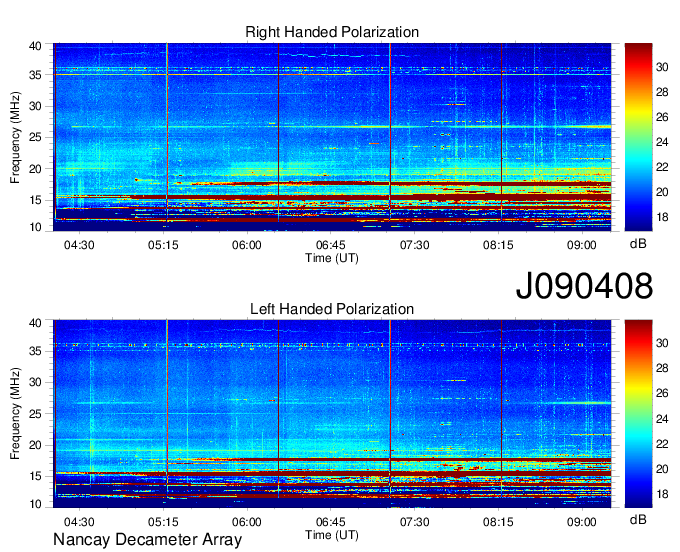The image size is (680, 552).
Task: Click the Left Handed plot's dB color bar
Action: 638,414
